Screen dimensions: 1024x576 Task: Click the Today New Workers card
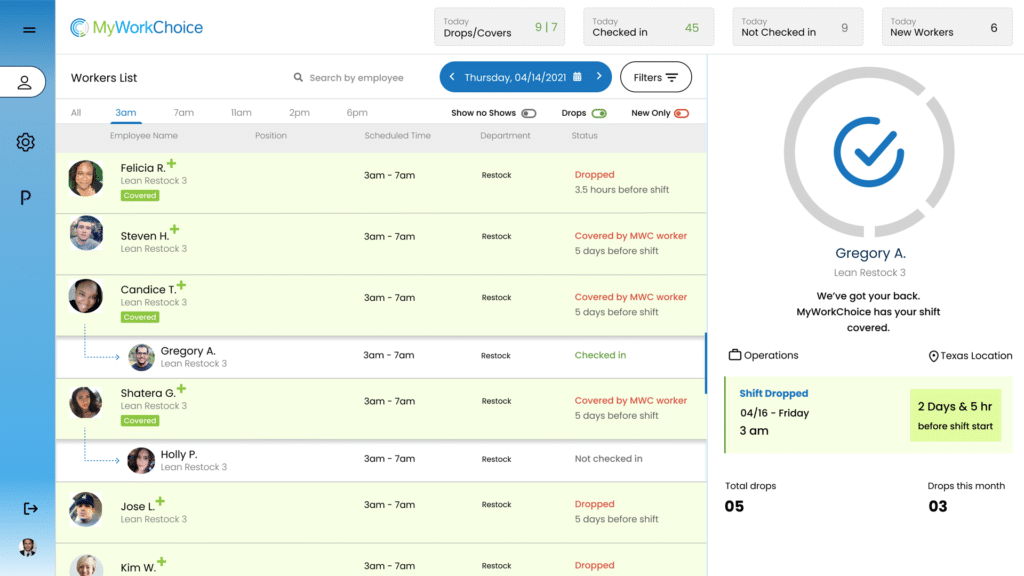[947, 27]
